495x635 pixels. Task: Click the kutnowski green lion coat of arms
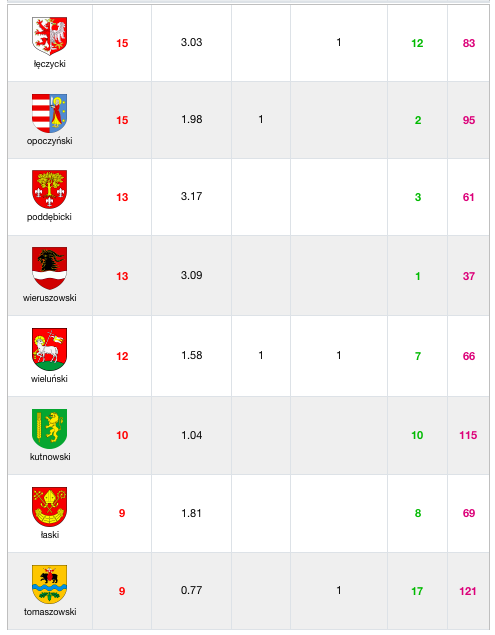49,429
